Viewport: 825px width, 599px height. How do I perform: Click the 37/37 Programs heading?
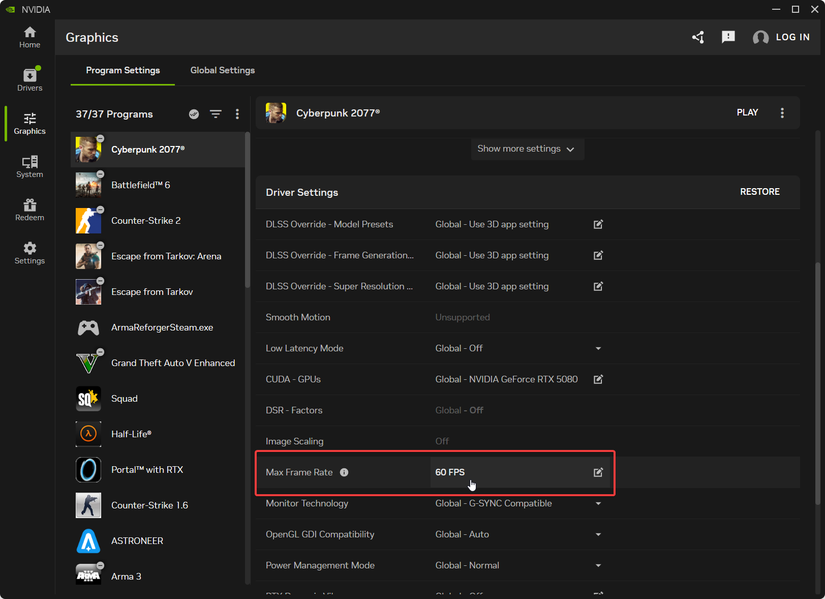114,114
